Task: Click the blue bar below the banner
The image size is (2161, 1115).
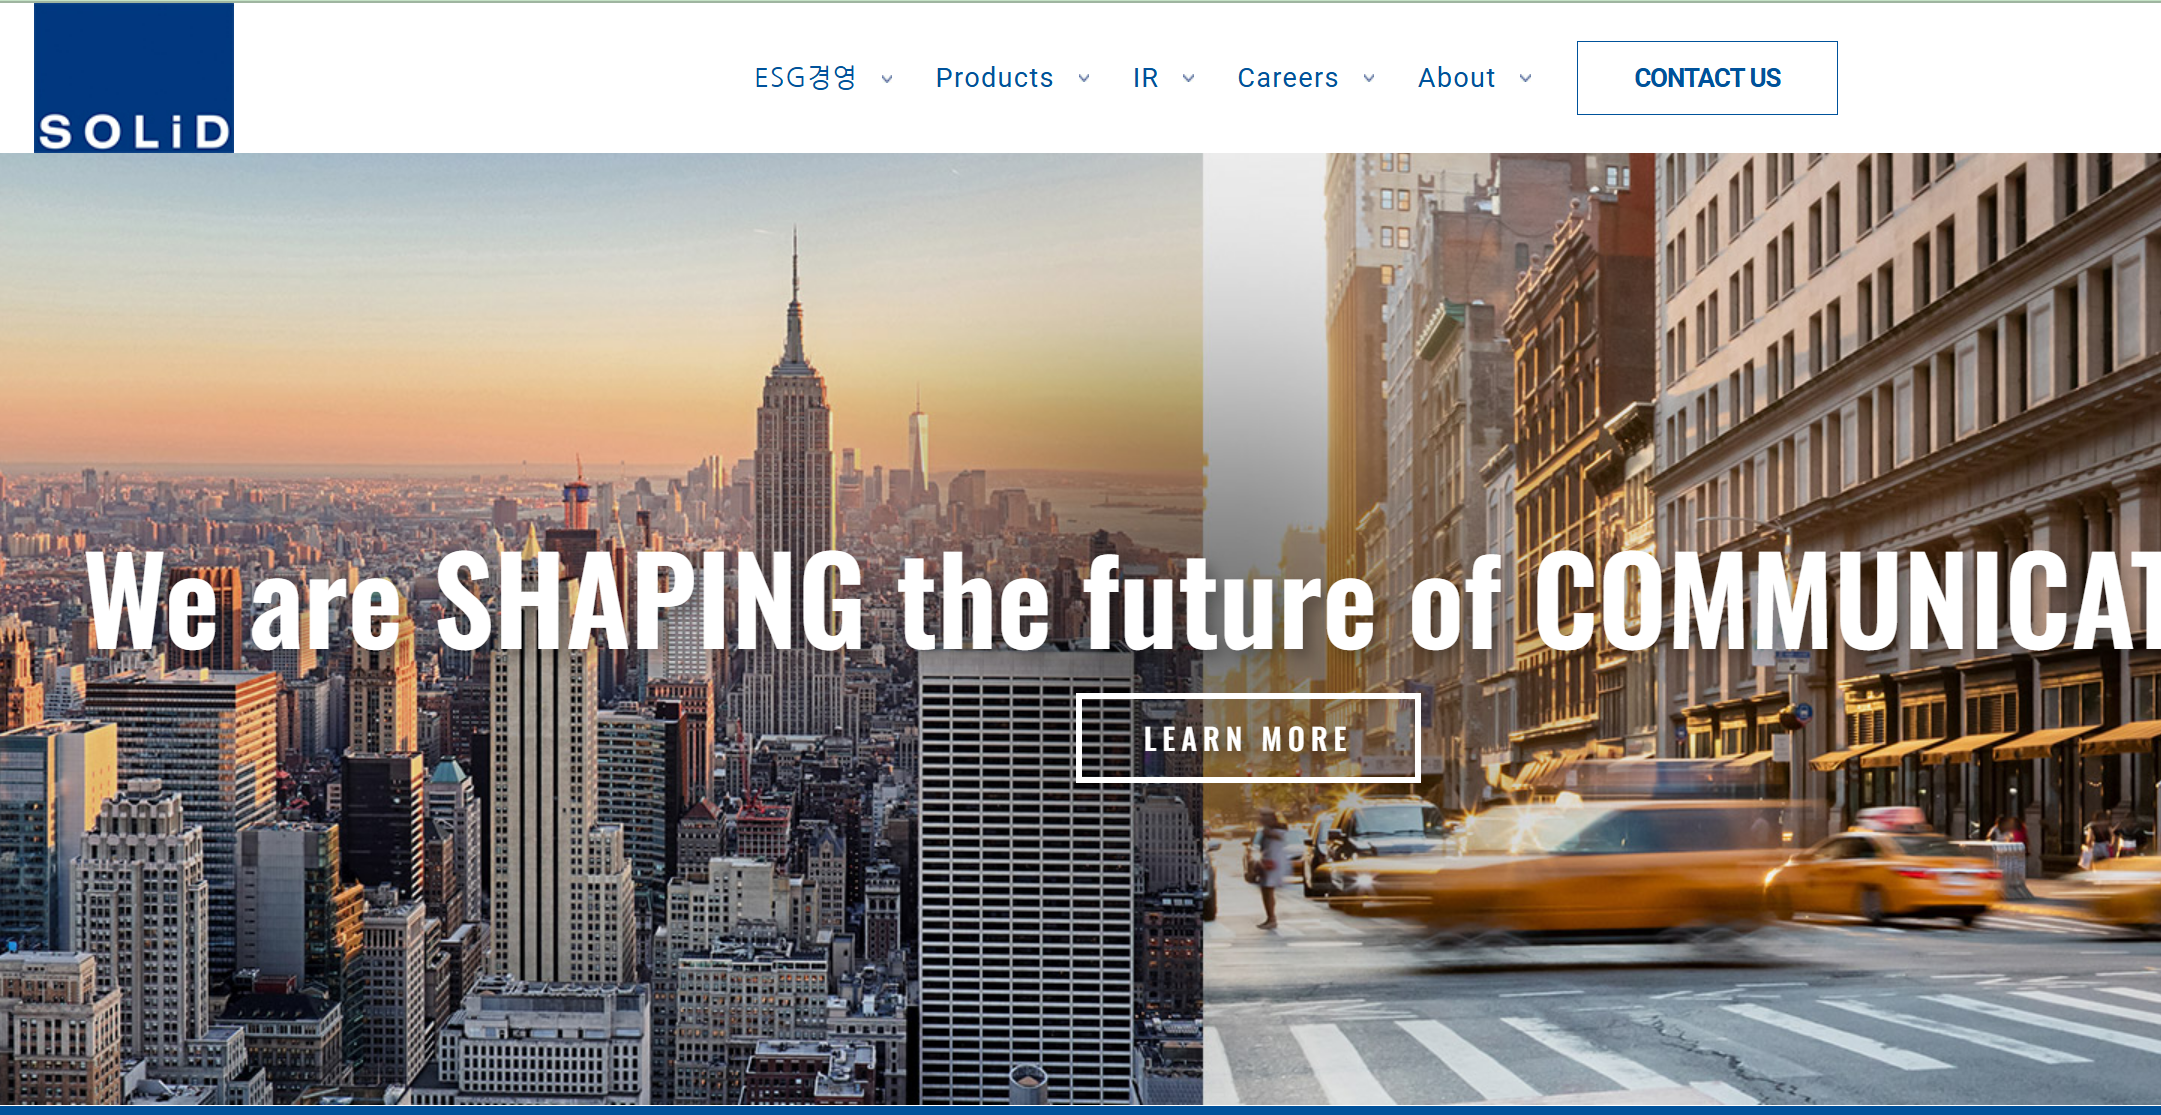Action: coord(1080,1110)
